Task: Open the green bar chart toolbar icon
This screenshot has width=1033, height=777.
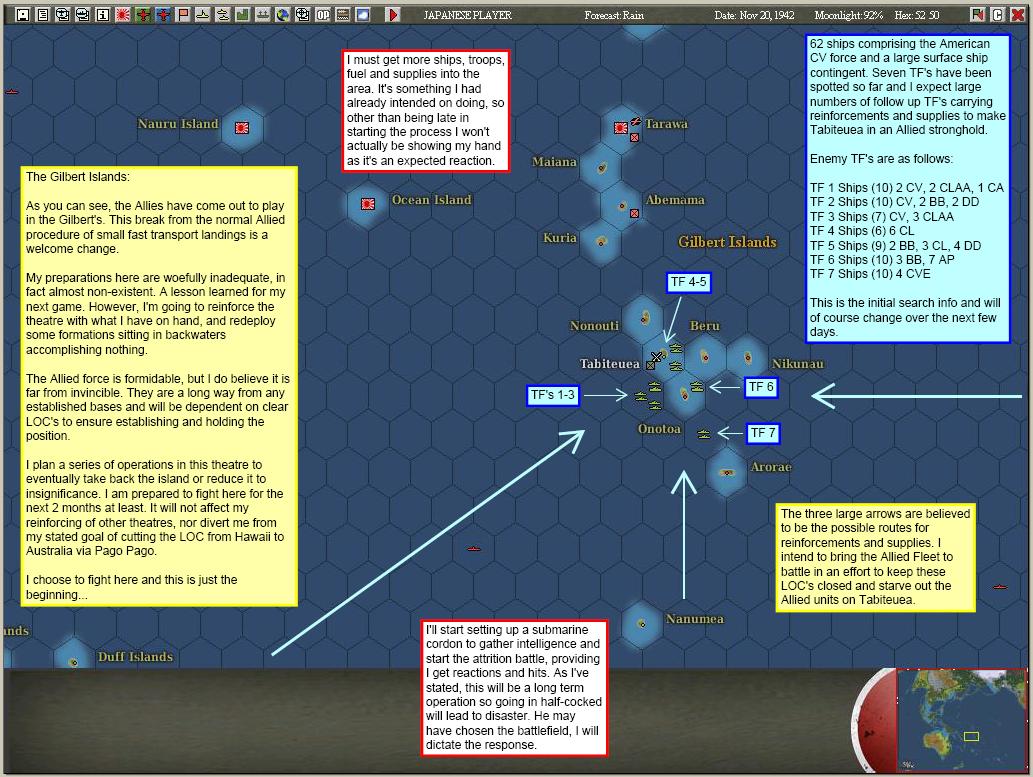Action: pos(242,14)
